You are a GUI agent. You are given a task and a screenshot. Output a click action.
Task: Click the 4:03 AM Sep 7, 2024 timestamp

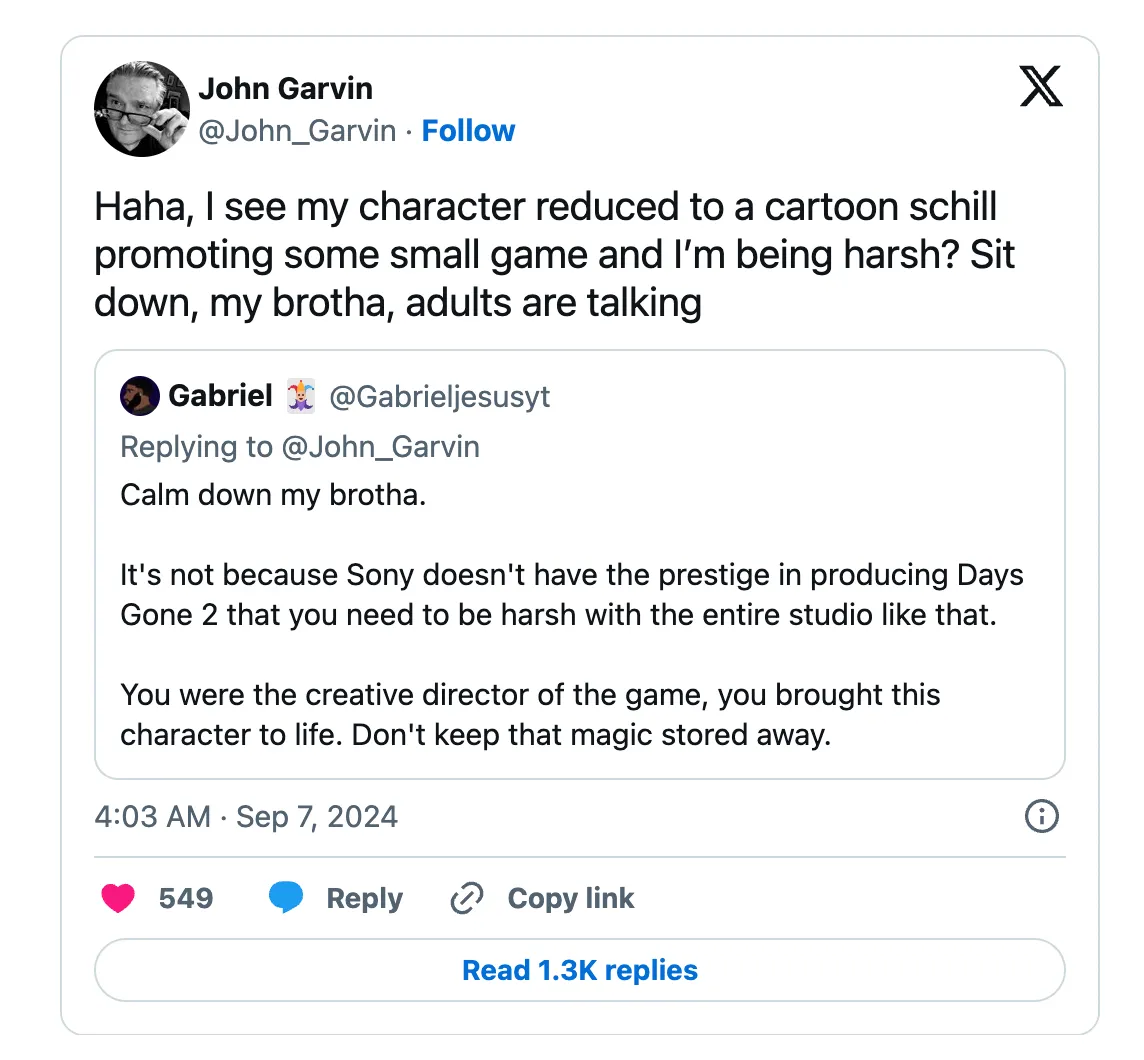pos(246,817)
